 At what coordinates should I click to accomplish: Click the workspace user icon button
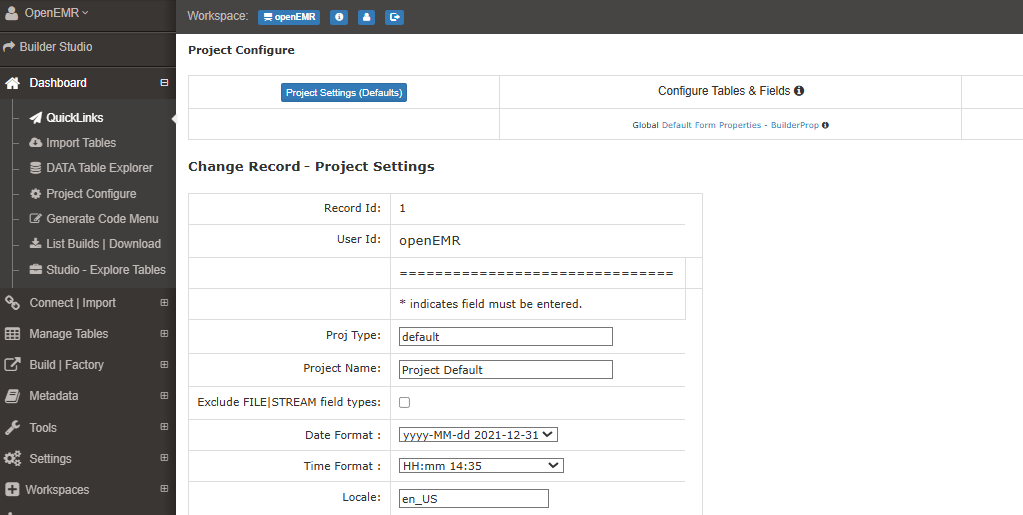click(366, 18)
